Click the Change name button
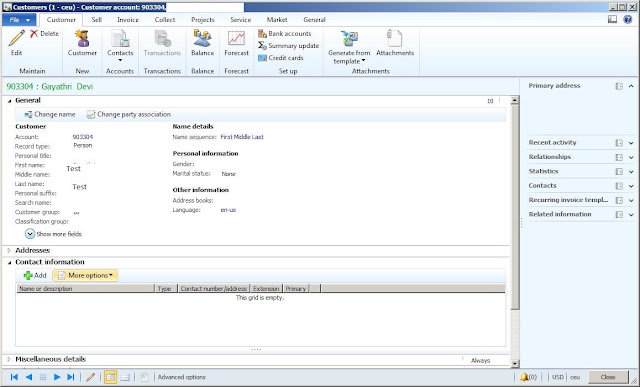640x387 pixels. (x=50, y=115)
